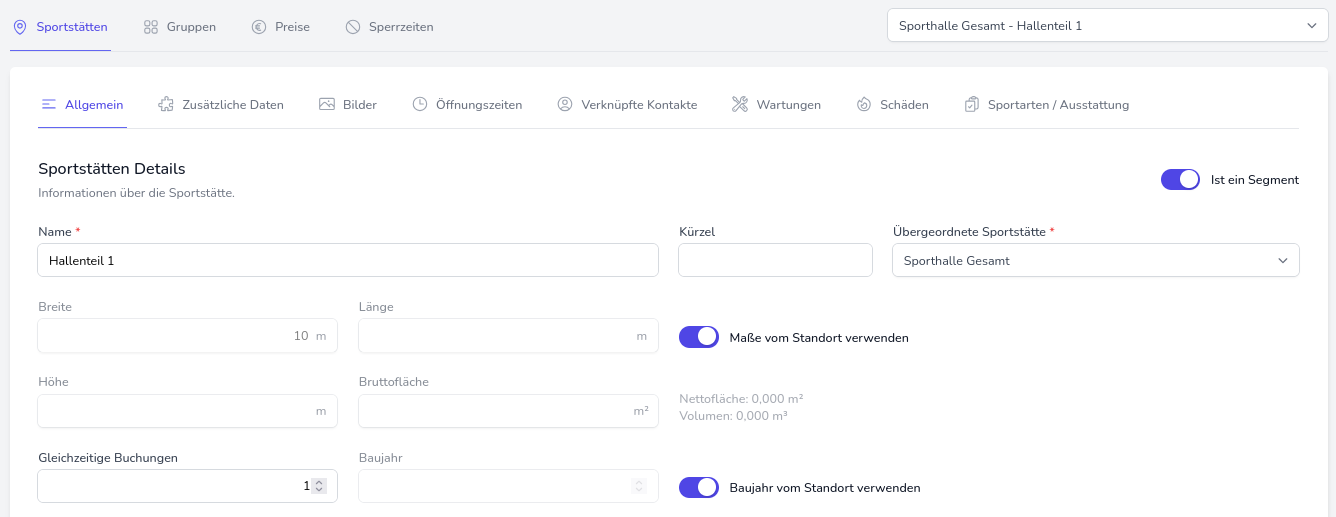This screenshot has height=517, width=1336.
Task: Click the Wartungen tools icon
Action: tap(740, 104)
